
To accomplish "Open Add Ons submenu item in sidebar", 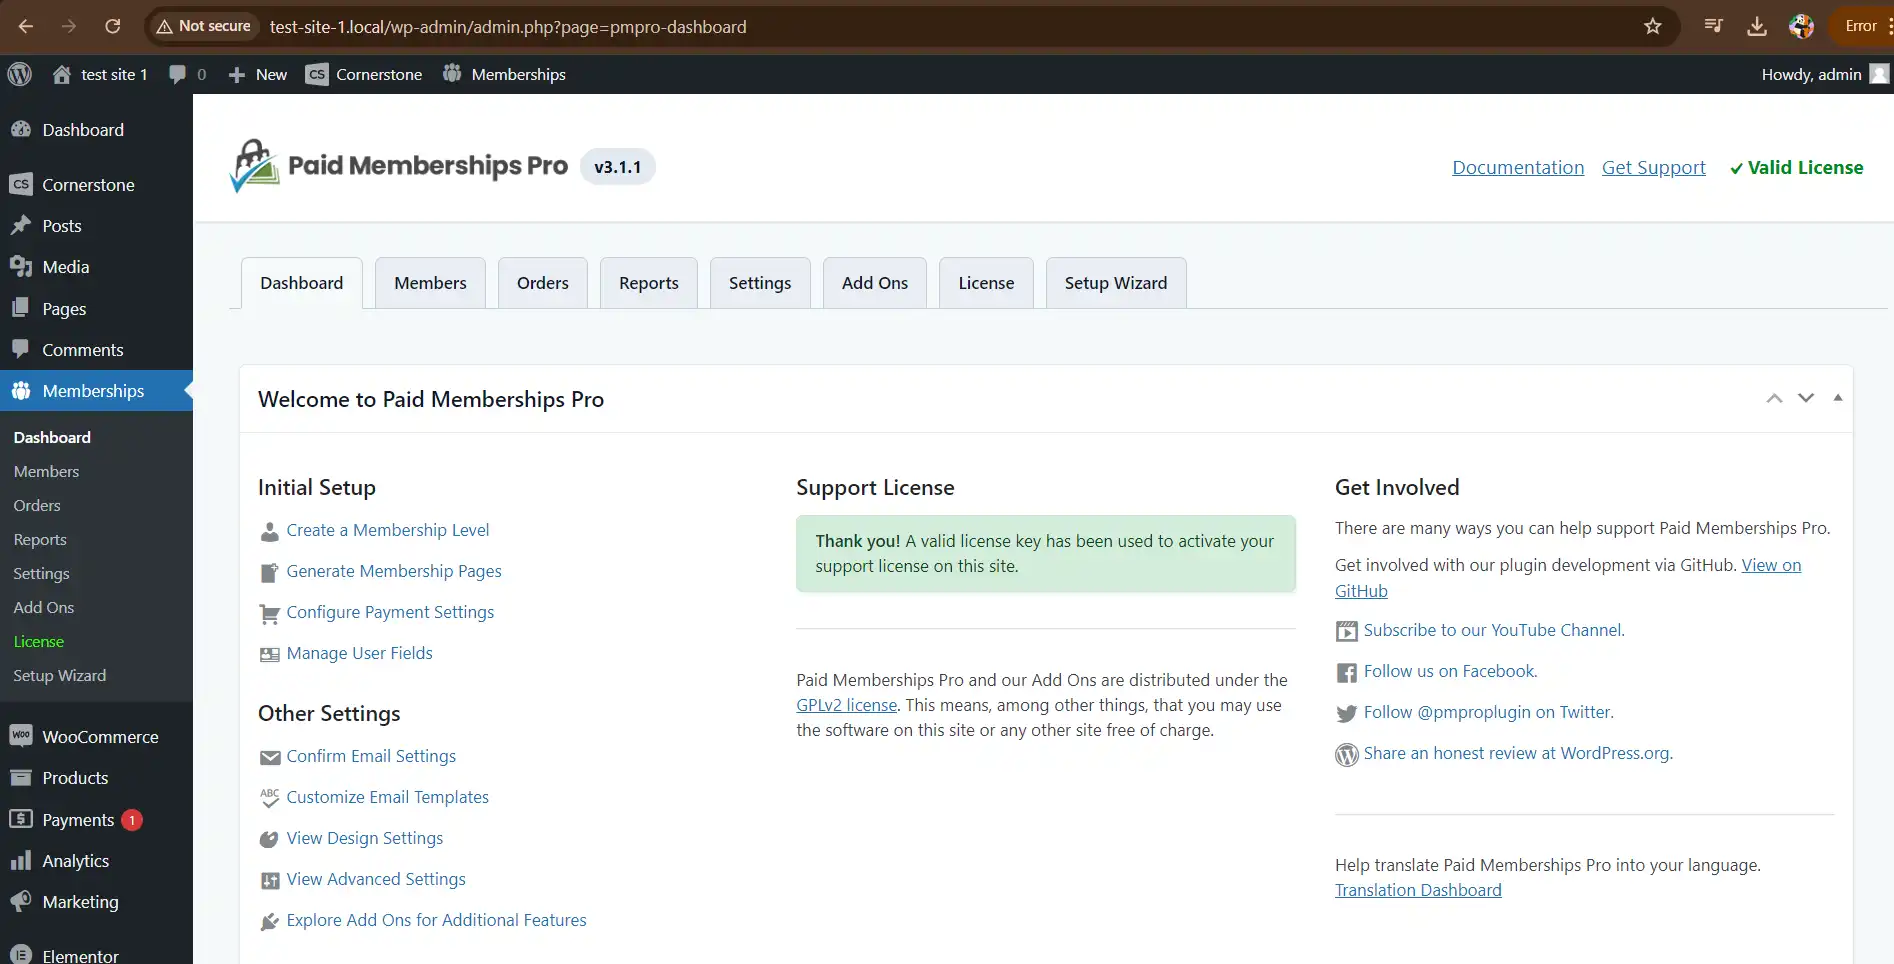I will tap(44, 607).
